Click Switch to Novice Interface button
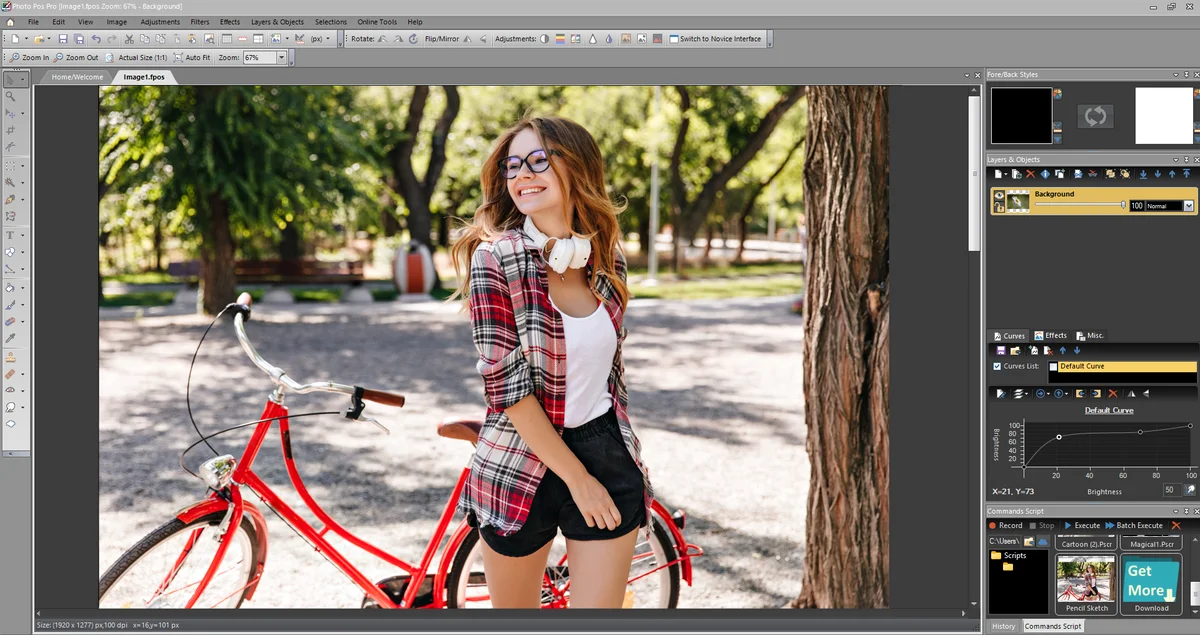The image size is (1200, 635). (x=714, y=39)
